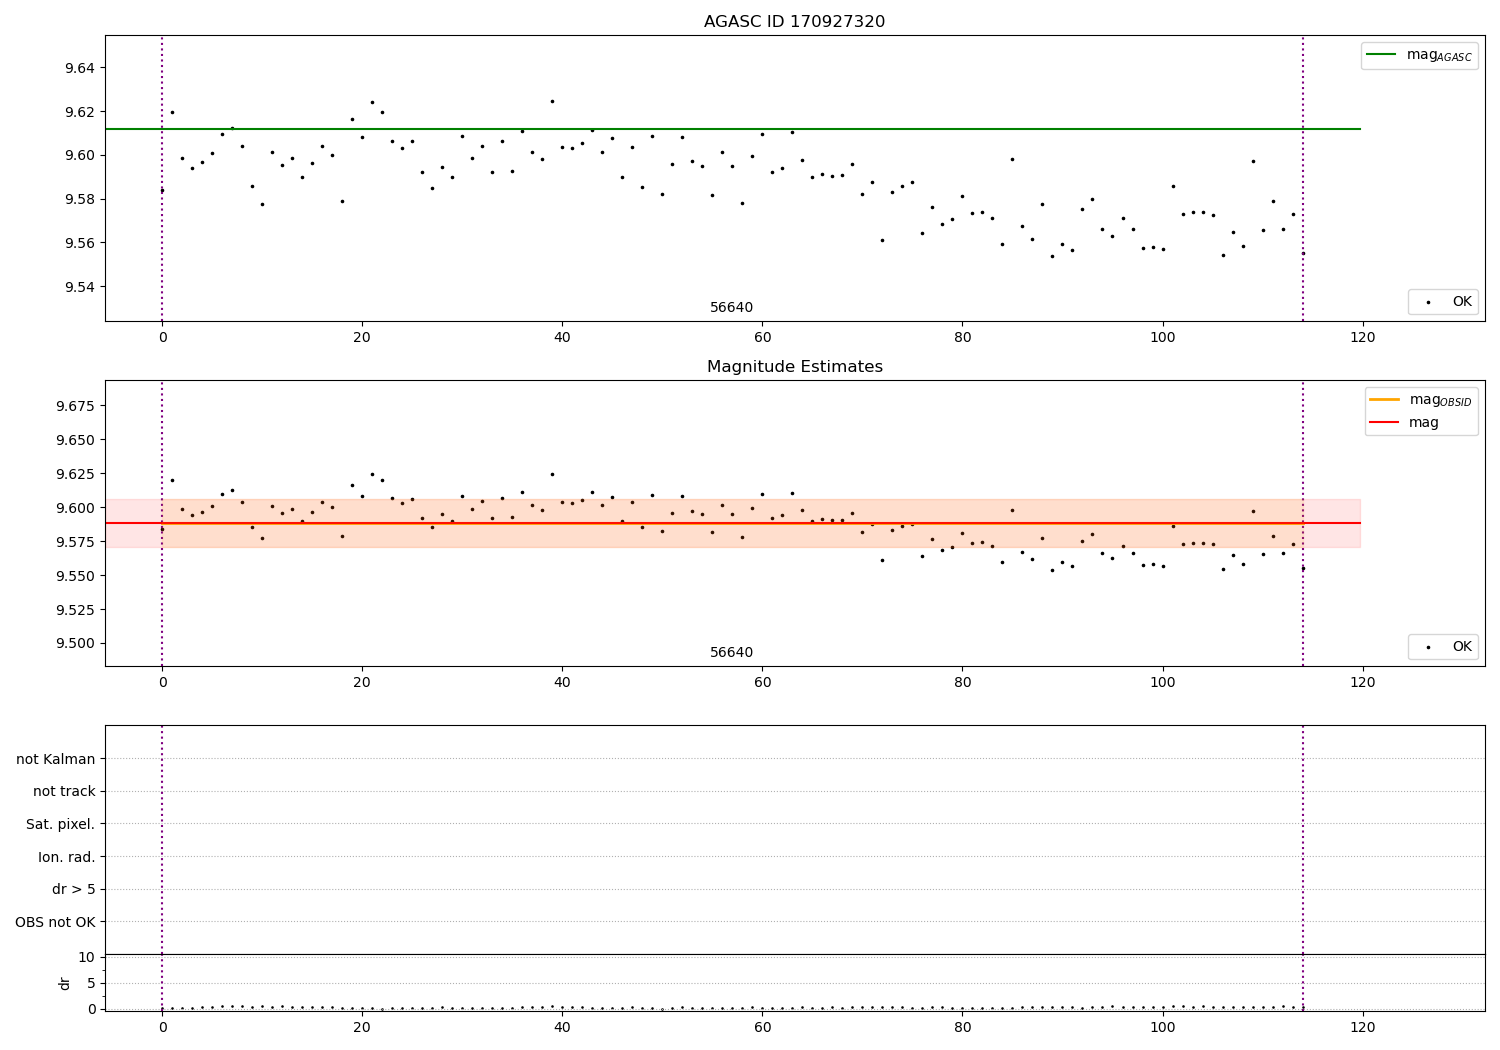This screenshot has width=1500, height=1050.
Task: Click the OK legend in top plot
Action: 1443,302
